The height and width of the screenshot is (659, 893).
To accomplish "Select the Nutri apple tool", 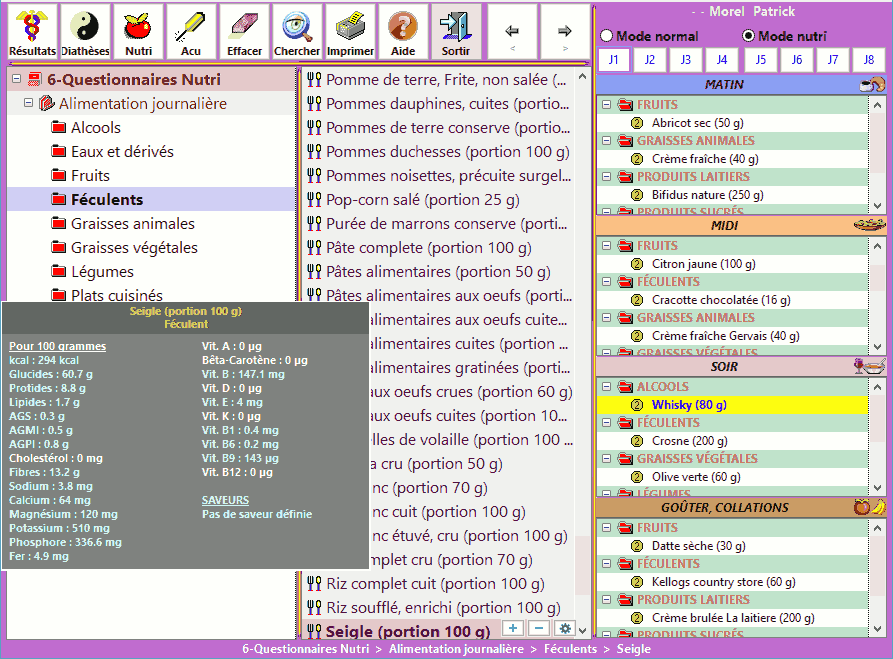I will pyautogui.click(x=138, y=31).
